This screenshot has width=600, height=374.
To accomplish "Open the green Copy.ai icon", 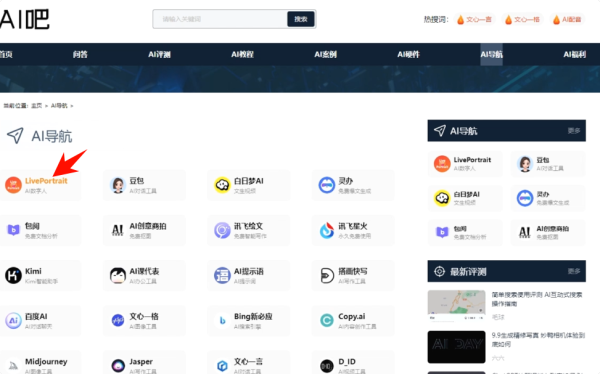I will click(x=327, y=320).
